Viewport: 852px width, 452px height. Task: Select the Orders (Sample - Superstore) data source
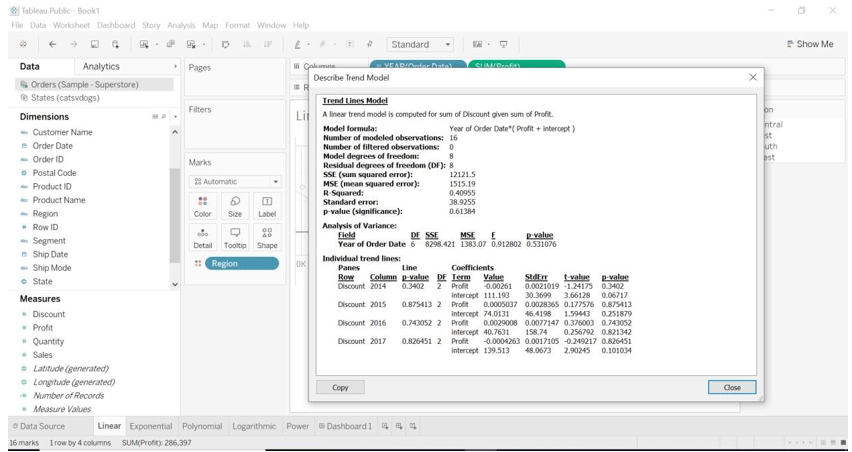pos(84,85)
